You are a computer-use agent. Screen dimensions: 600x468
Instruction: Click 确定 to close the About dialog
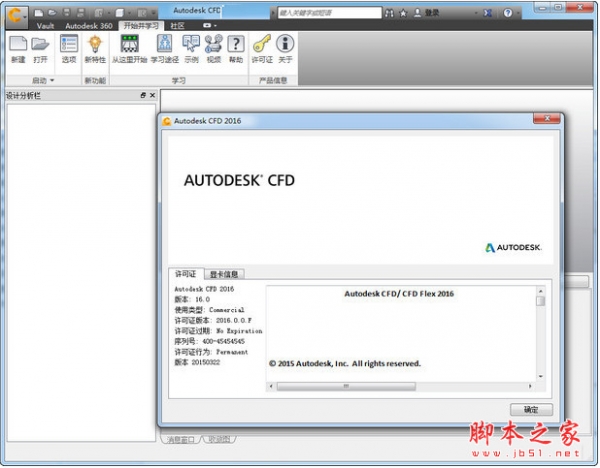[x=531, y=409]
